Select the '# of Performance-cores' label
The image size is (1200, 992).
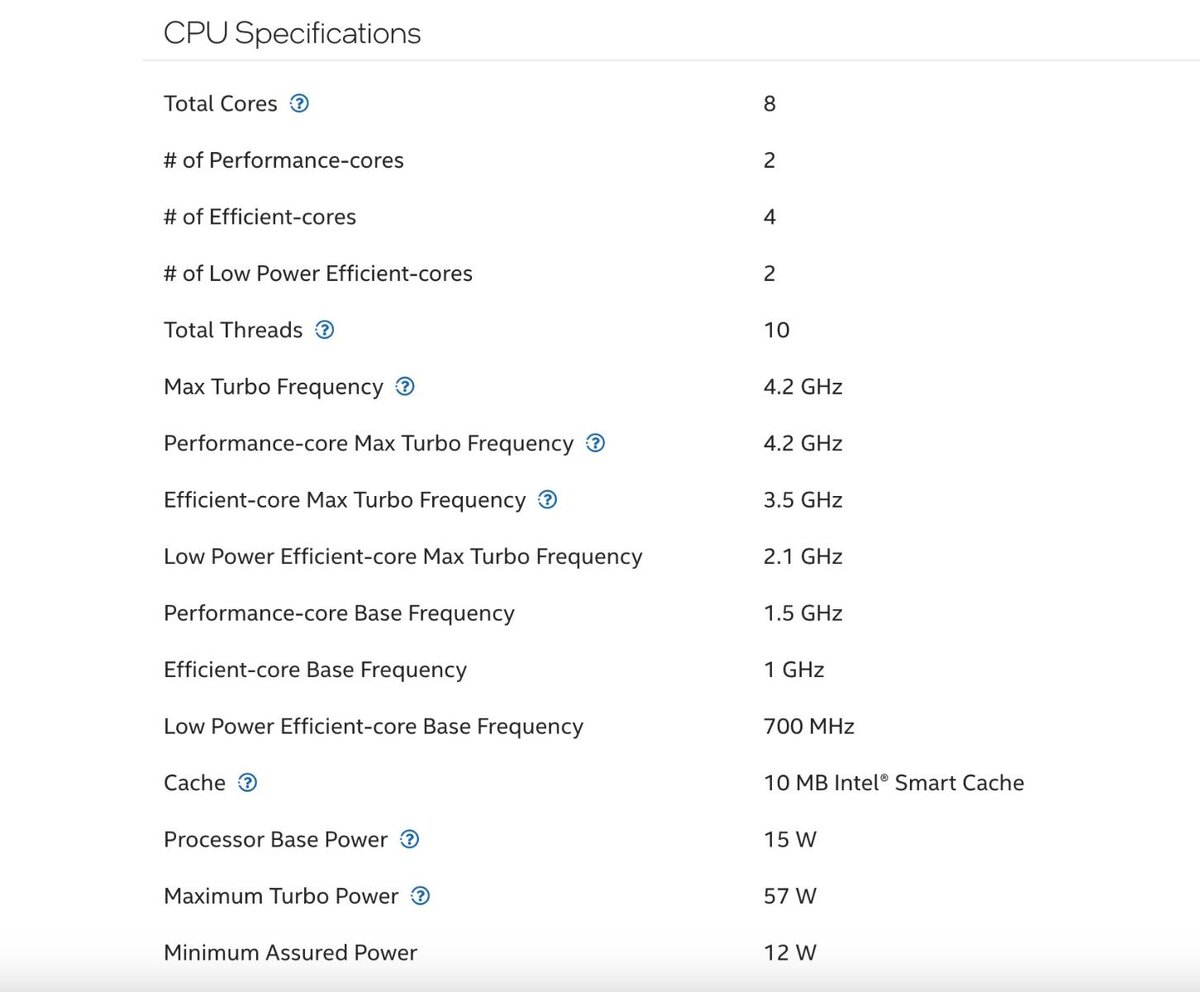click(284, 160)
